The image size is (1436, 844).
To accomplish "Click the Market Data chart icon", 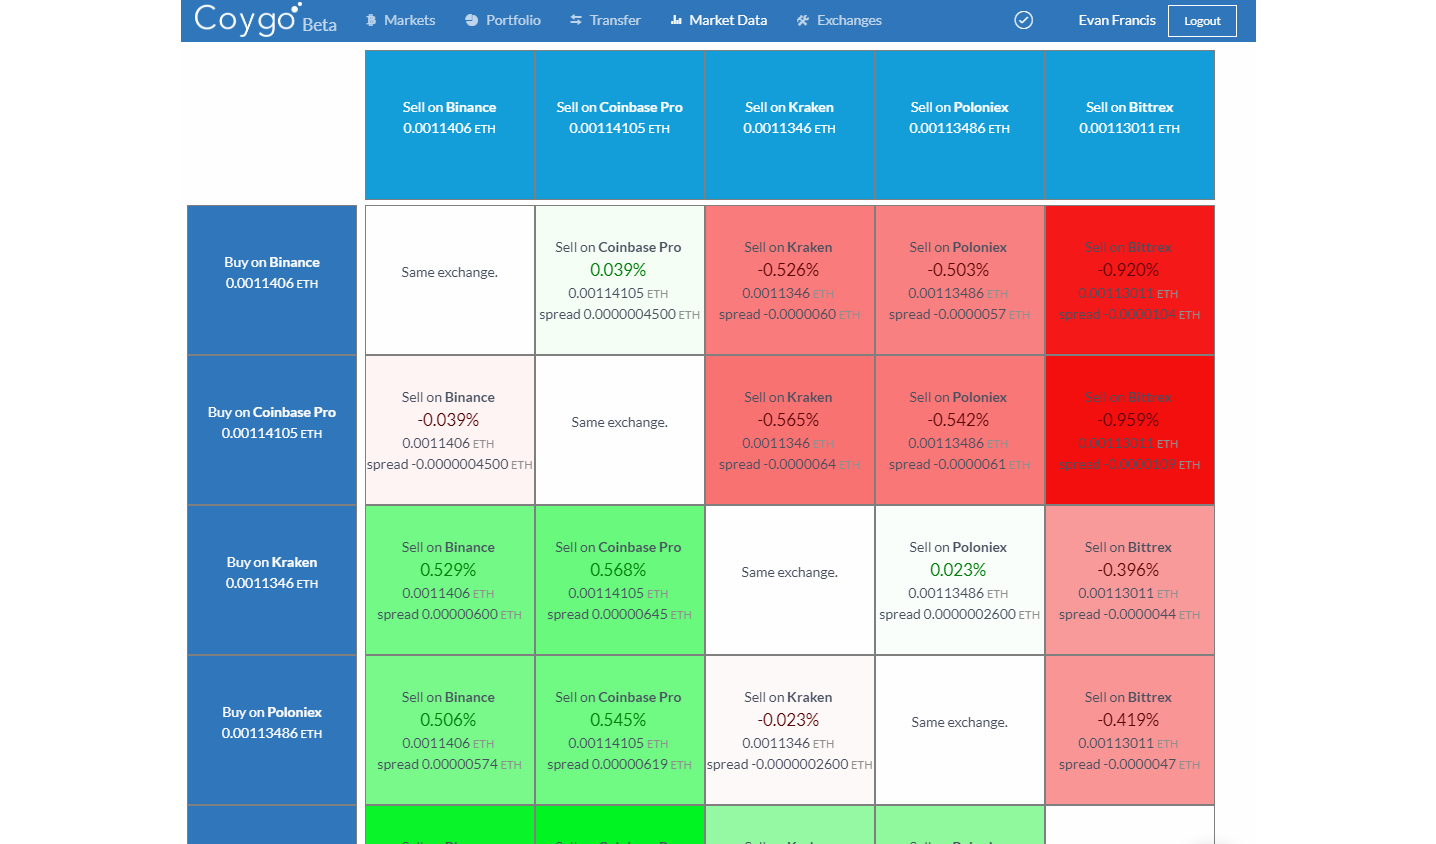I will (676, 20).
